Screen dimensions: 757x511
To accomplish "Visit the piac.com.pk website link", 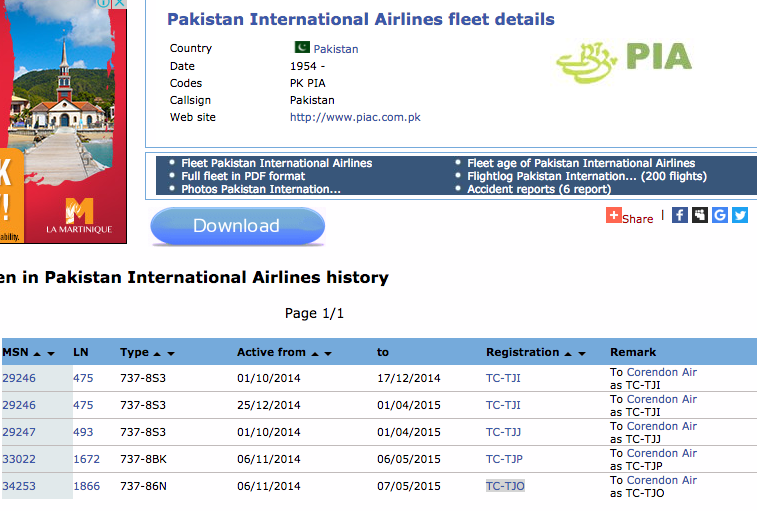I will point(355,117).
